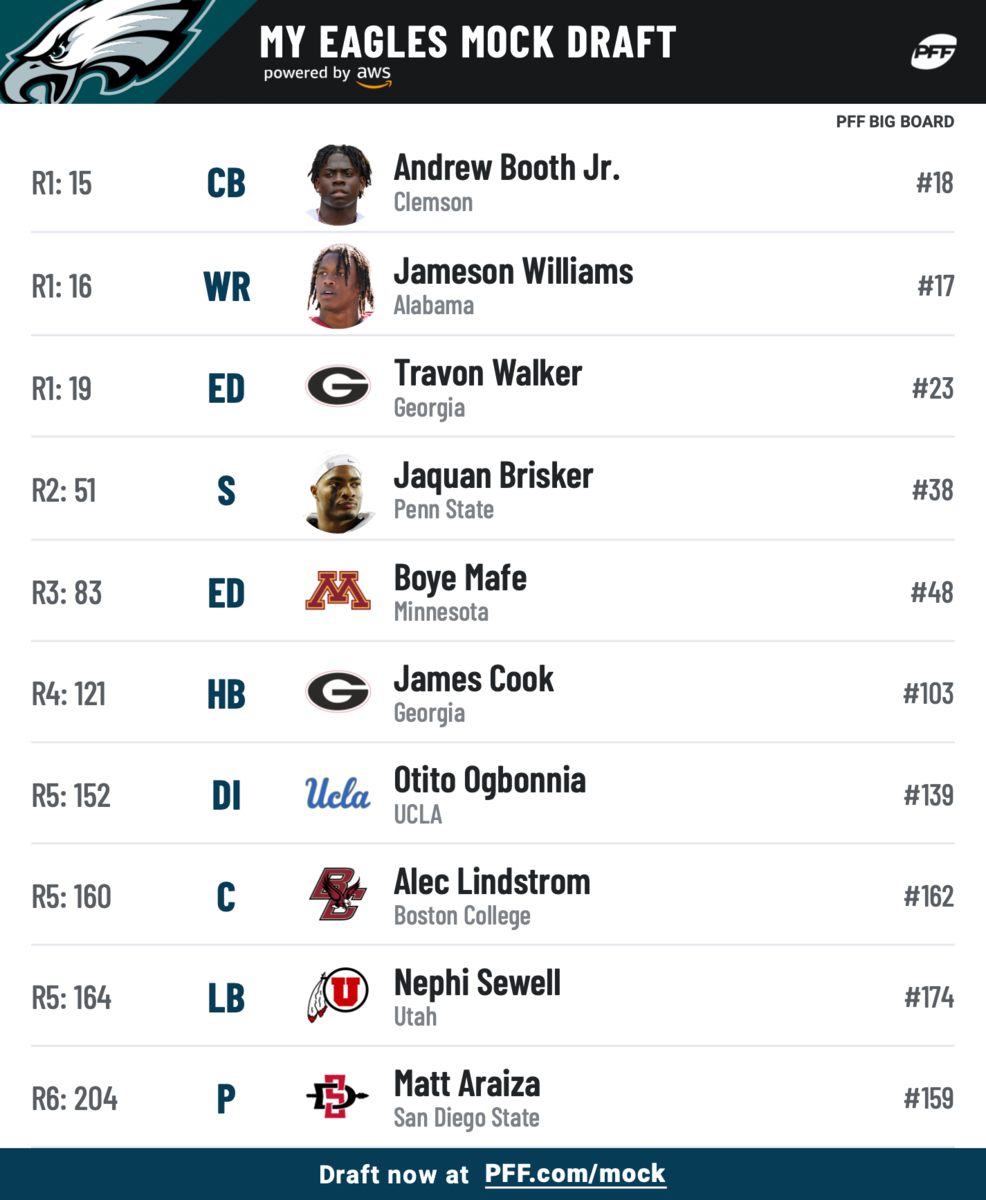Select the Boston College eagle logo
This screenshot has width=986, height=1200.
pos(338,896)
